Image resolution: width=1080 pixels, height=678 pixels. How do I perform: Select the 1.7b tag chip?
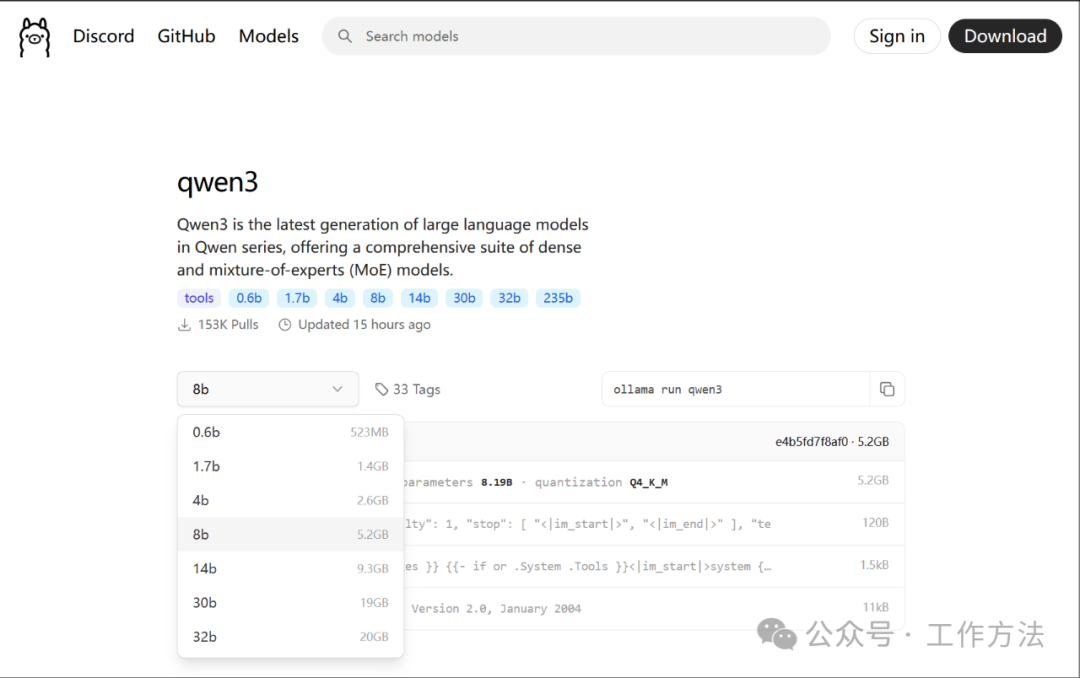pos(297,298)
